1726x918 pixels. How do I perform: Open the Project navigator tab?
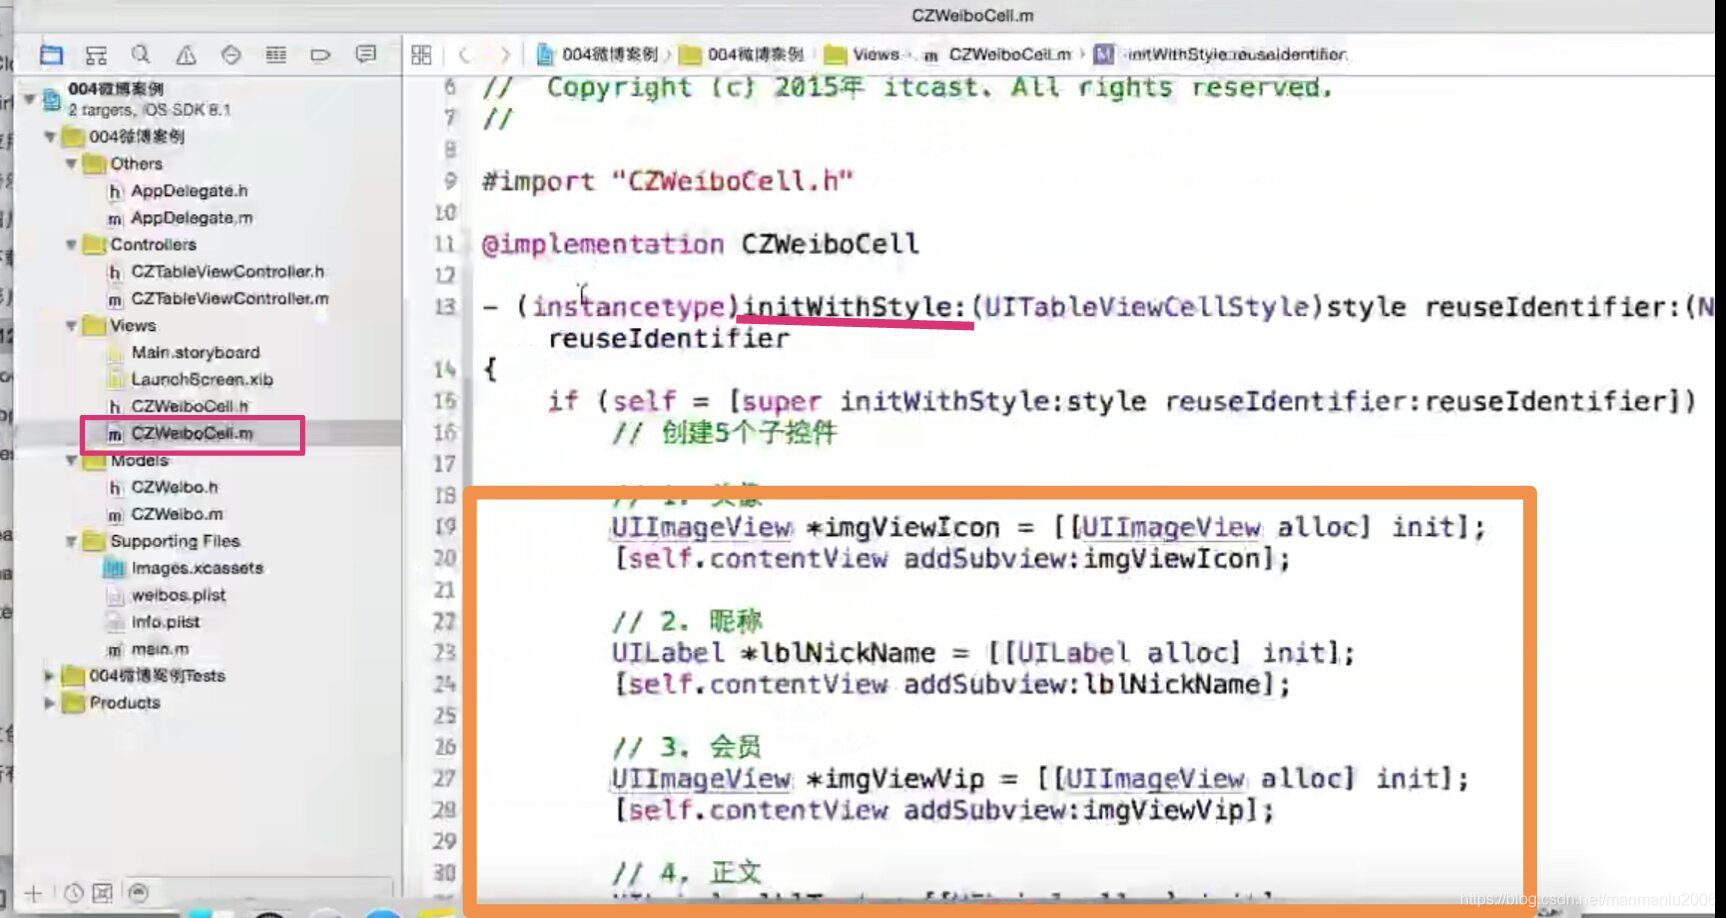(51, 55)
